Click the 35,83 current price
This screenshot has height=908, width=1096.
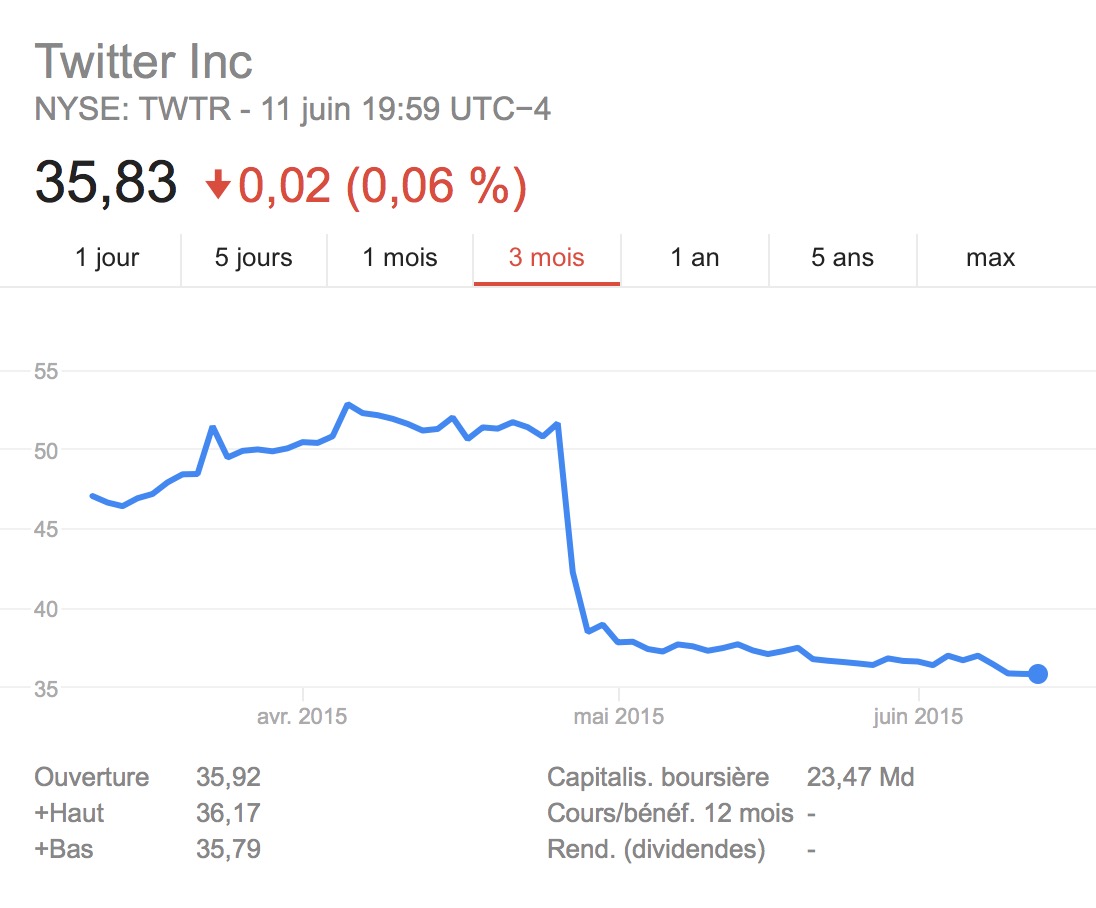click(106, 182)
